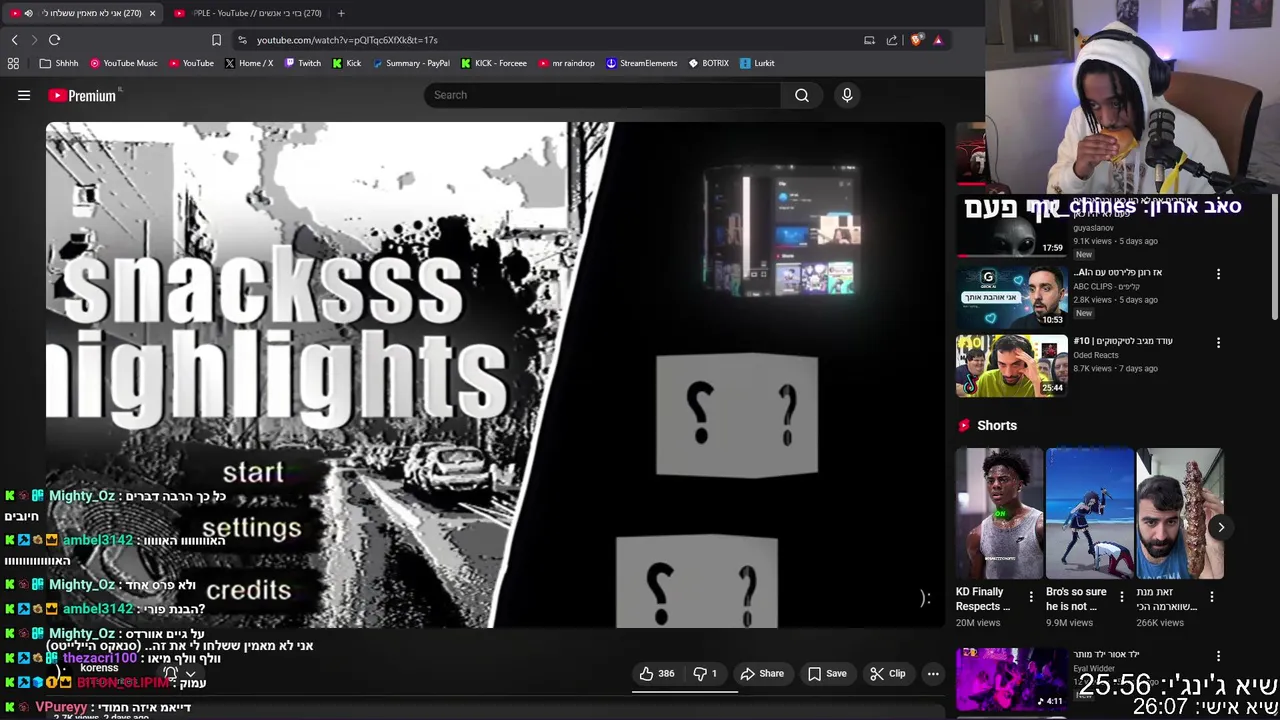The height and width of the screenshot is (720, 1280).
Task: Open the cast/media icon in address bar
Action: pos(869,40)
